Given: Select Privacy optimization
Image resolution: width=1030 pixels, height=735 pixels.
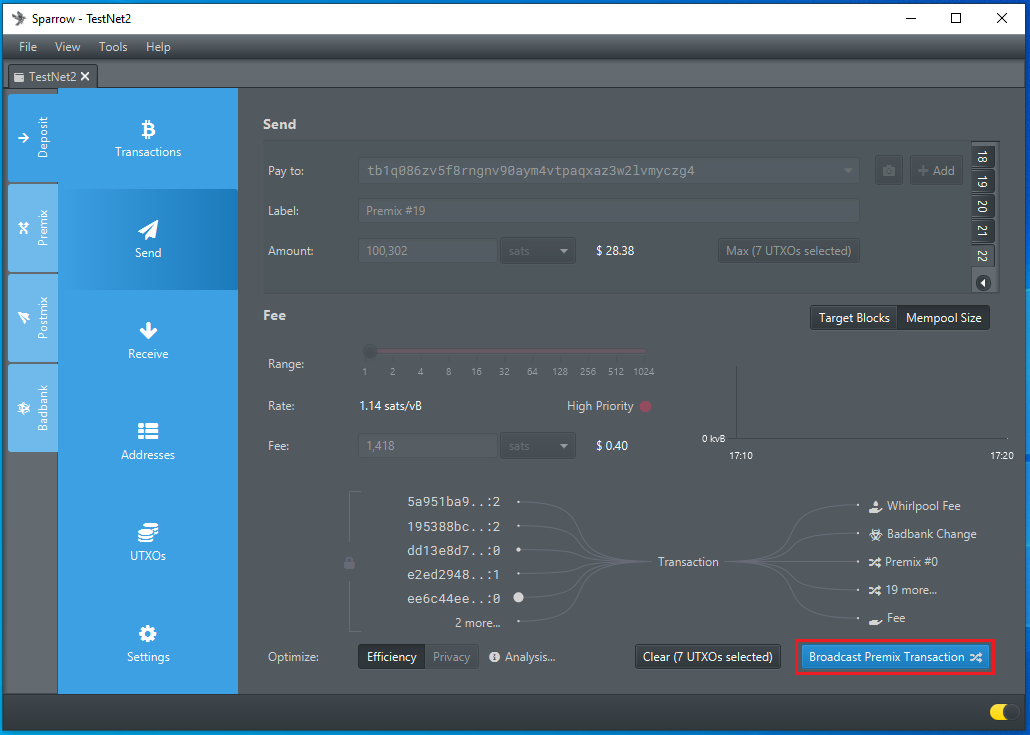Looking at the screenshot, I should [451, 657].
